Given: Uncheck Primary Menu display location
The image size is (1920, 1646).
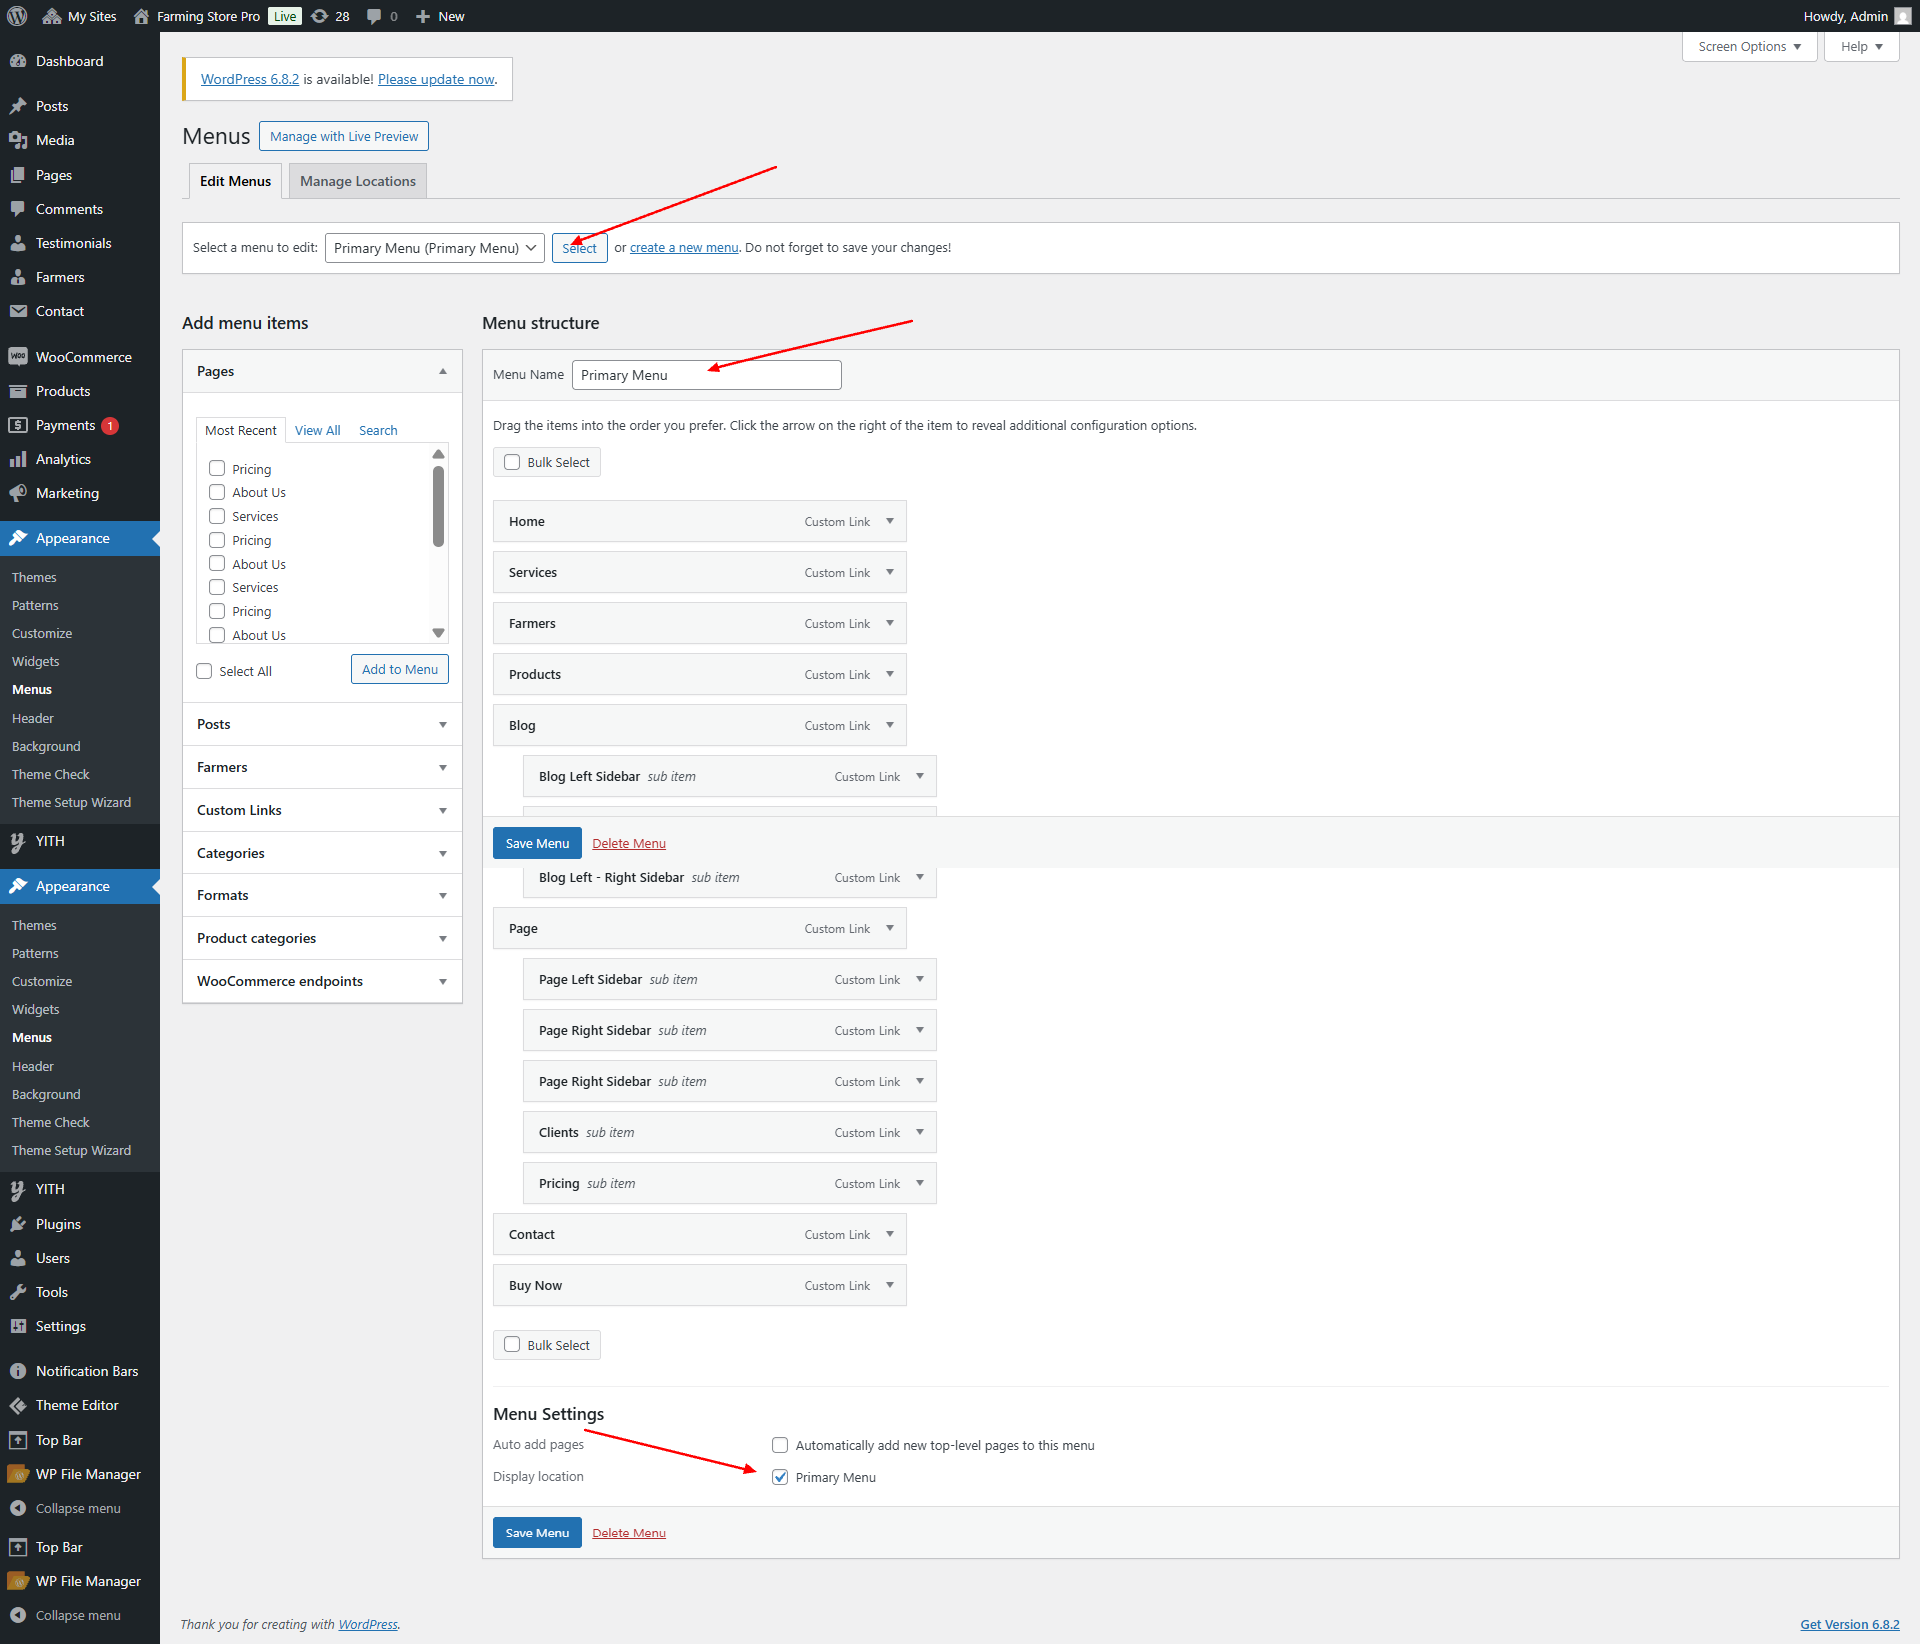Looking at the screenshot, I should point(780,1477).
